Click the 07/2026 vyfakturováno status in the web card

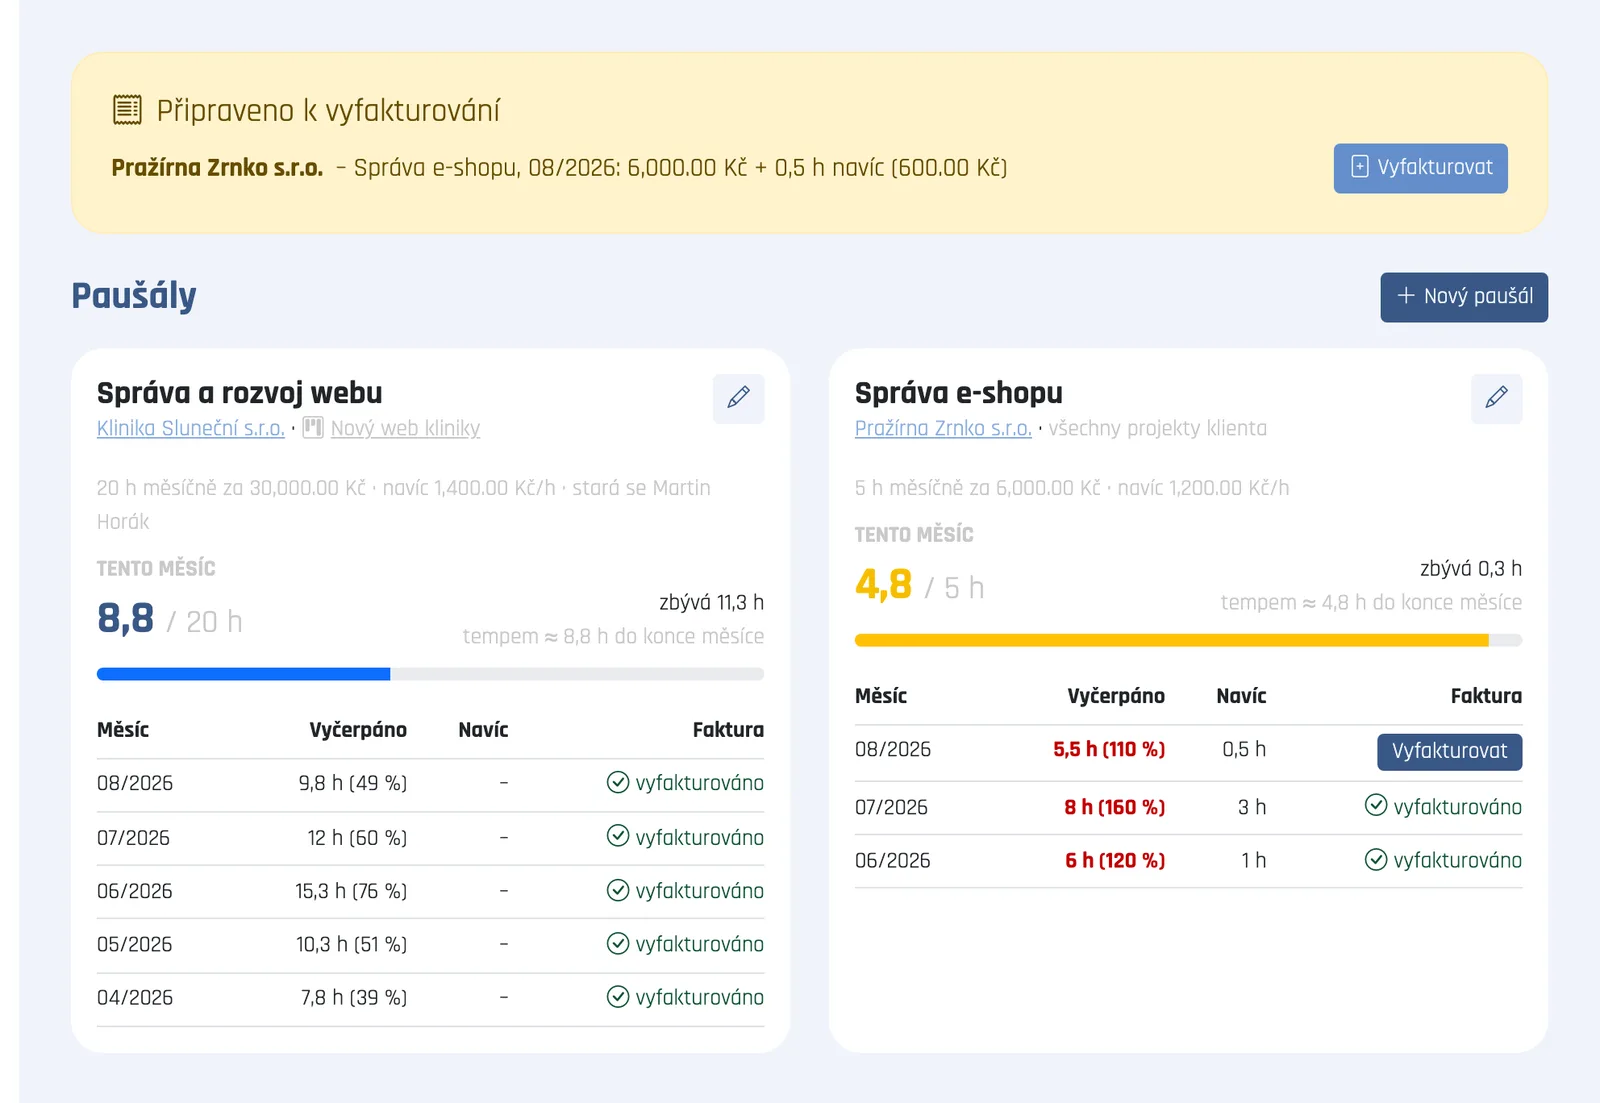(685, 838)
